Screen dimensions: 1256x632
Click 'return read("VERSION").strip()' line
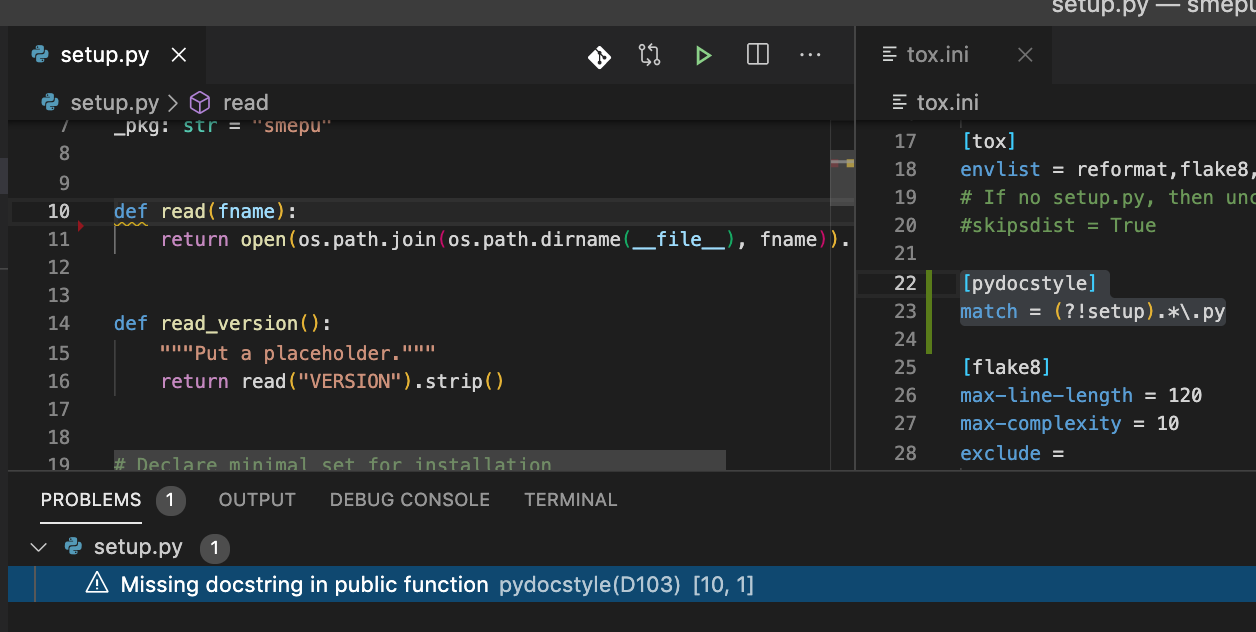pyautogui.click(x=333, y=381)
